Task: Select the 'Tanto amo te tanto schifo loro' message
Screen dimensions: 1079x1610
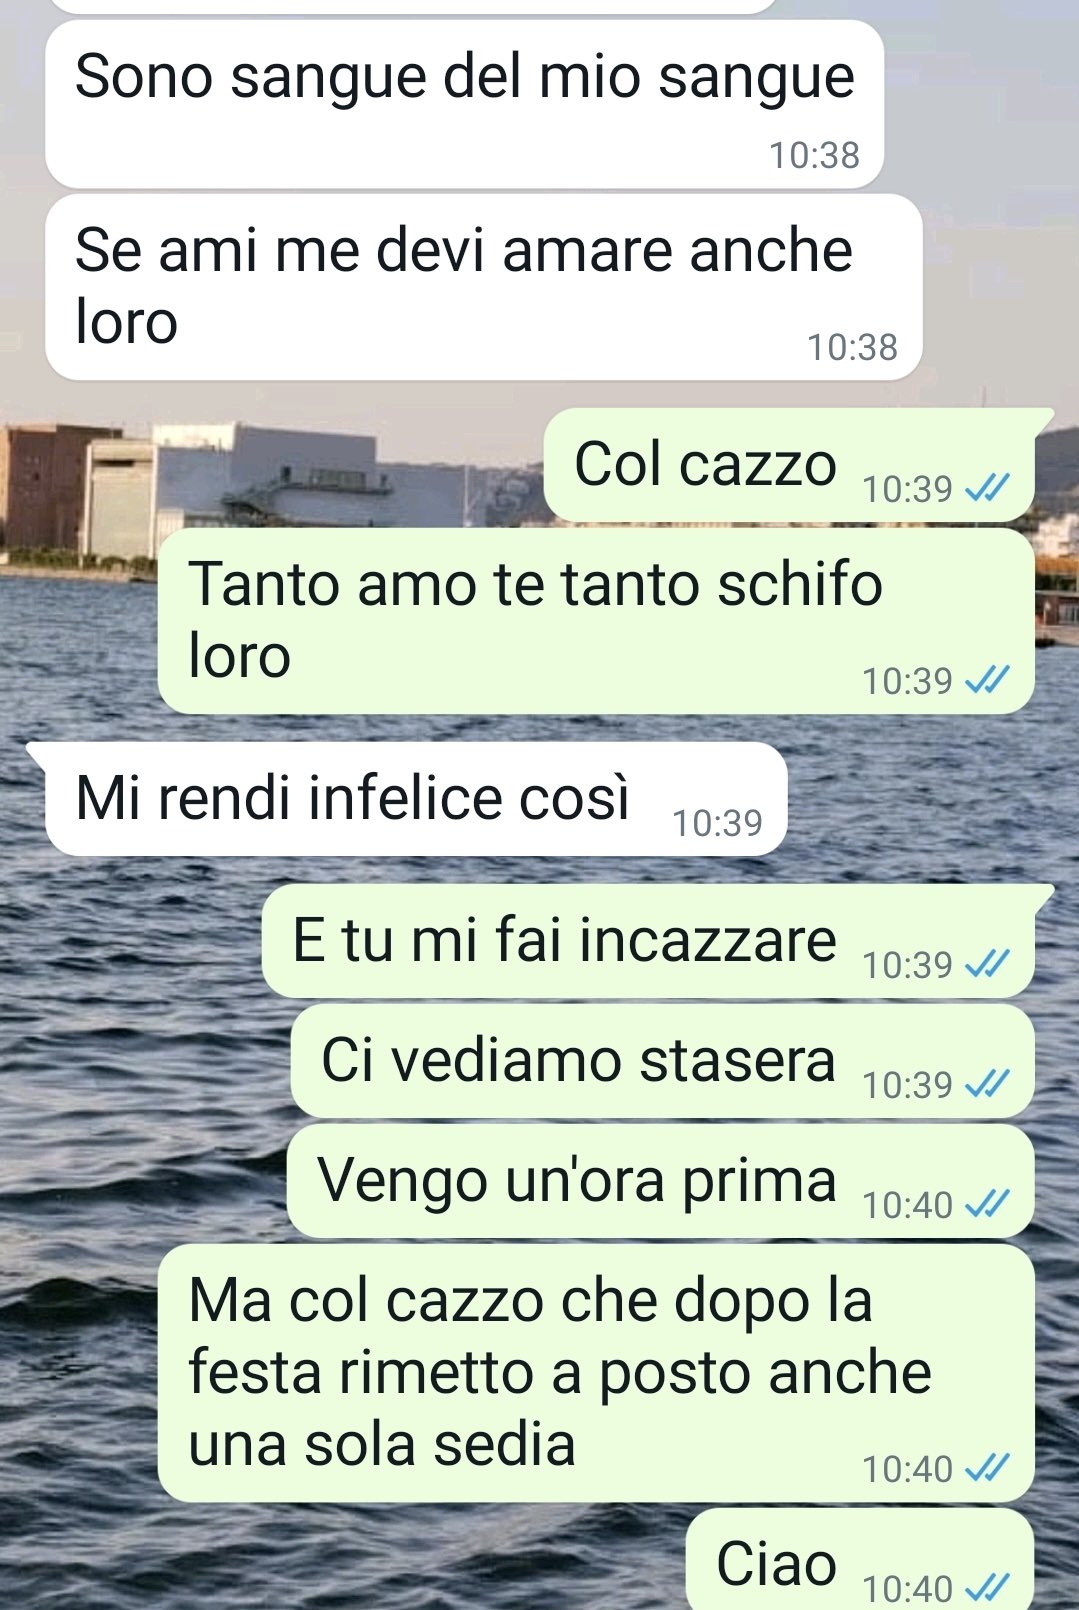Action: click(596, 621)
